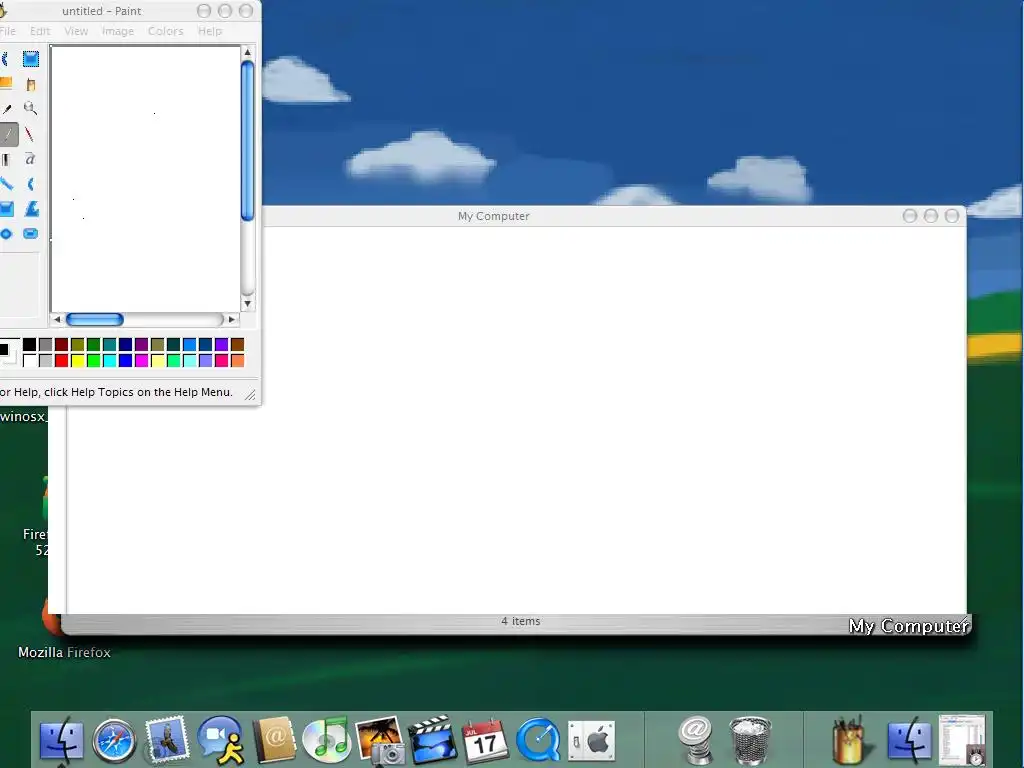Select the Ellipse shape tool
1024x768 pixels.
pos(7,234)
